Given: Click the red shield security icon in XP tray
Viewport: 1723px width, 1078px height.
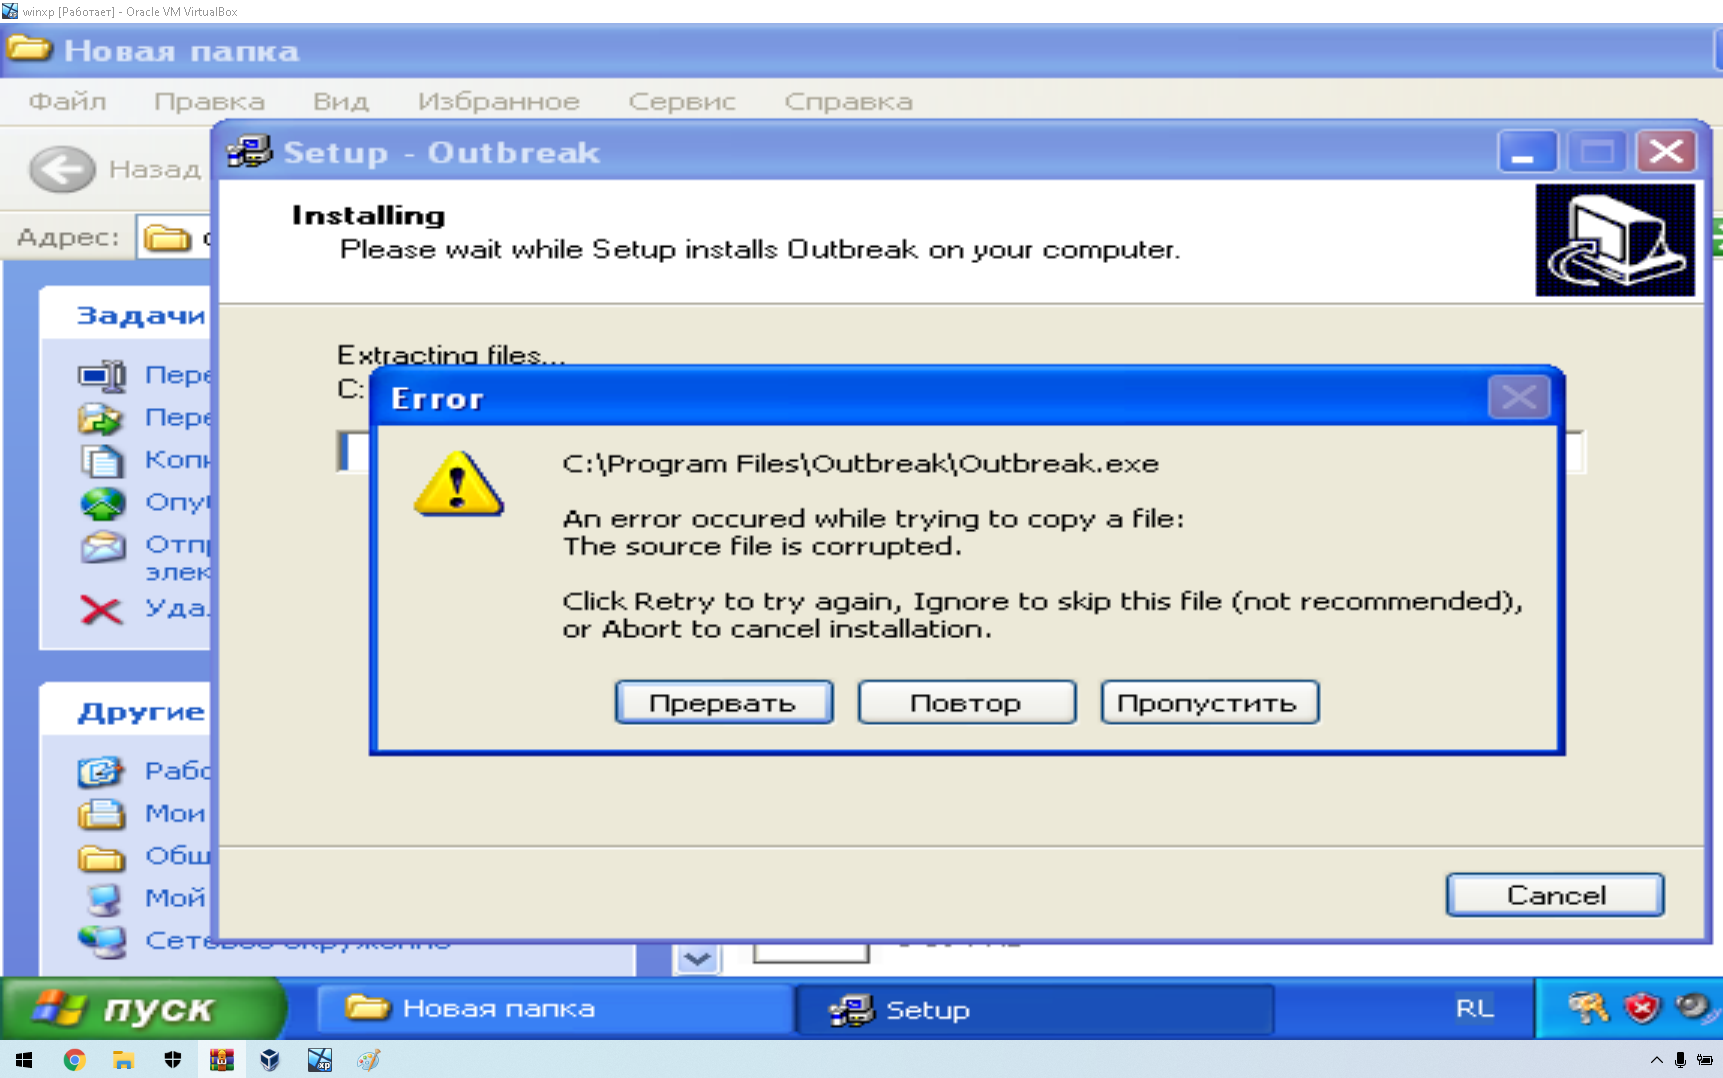Looking at the screenshot, I should [1641, 1008].
